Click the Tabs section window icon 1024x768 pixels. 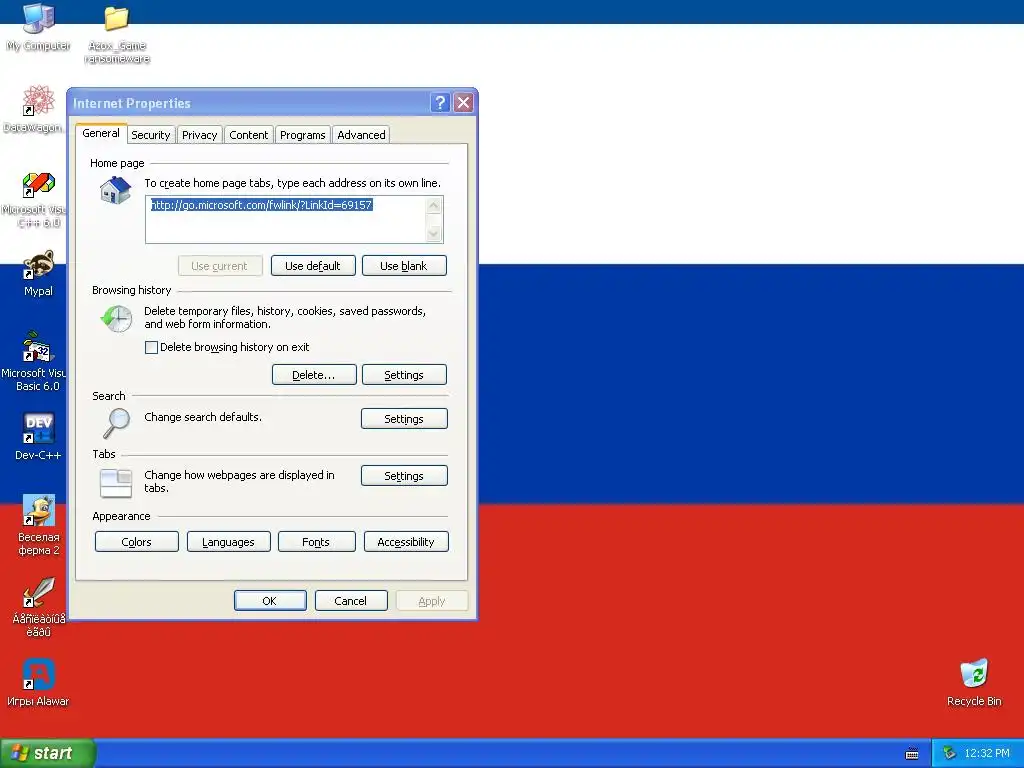[x=116, y=483]
